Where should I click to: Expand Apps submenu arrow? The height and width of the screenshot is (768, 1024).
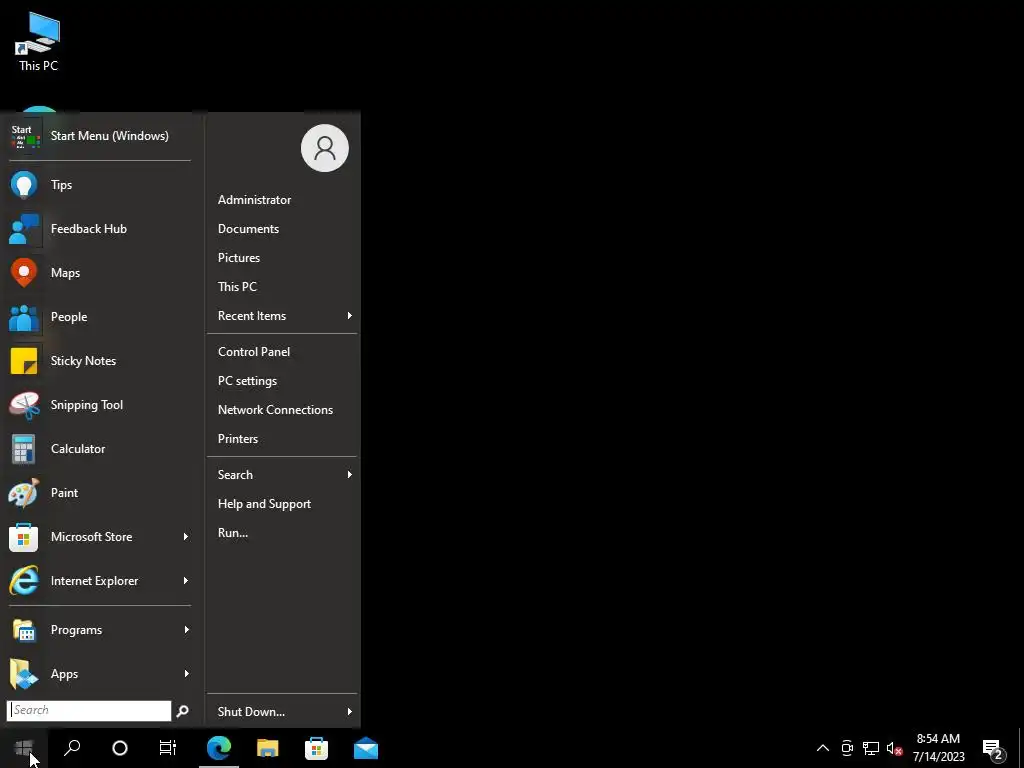point(186,673)
